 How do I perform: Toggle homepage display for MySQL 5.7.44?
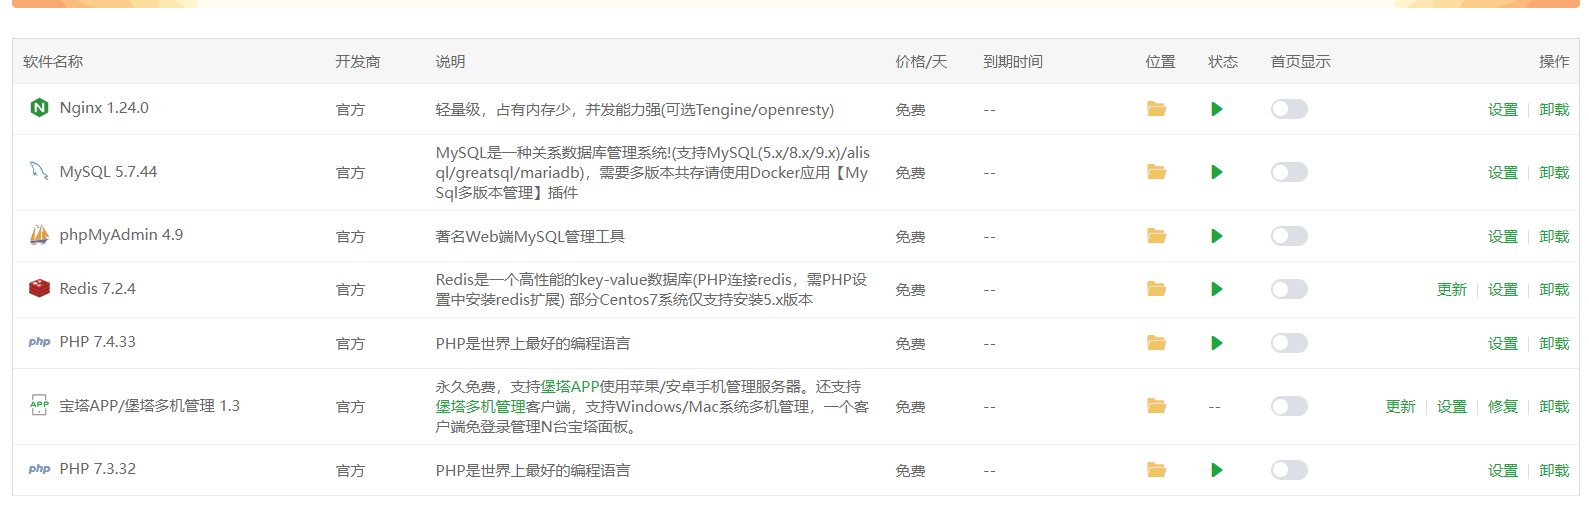pos(1289,172)
